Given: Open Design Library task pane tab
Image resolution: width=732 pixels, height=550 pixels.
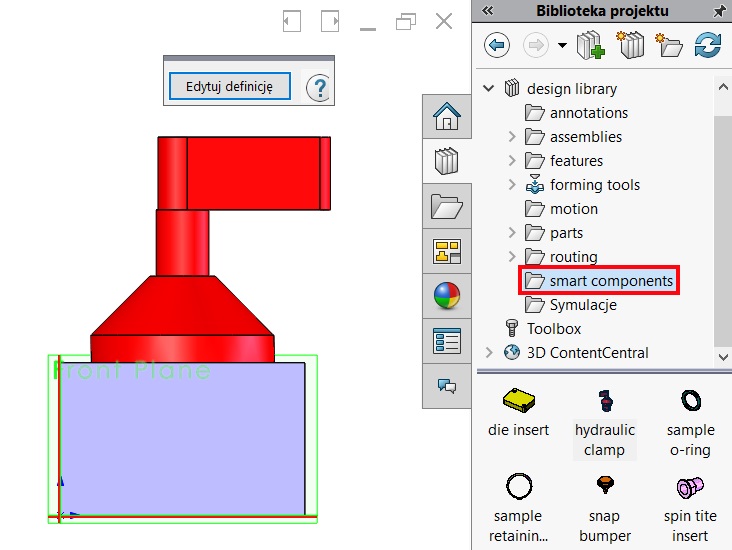Looking at the screenshot, I should click(x=447, y=161).
